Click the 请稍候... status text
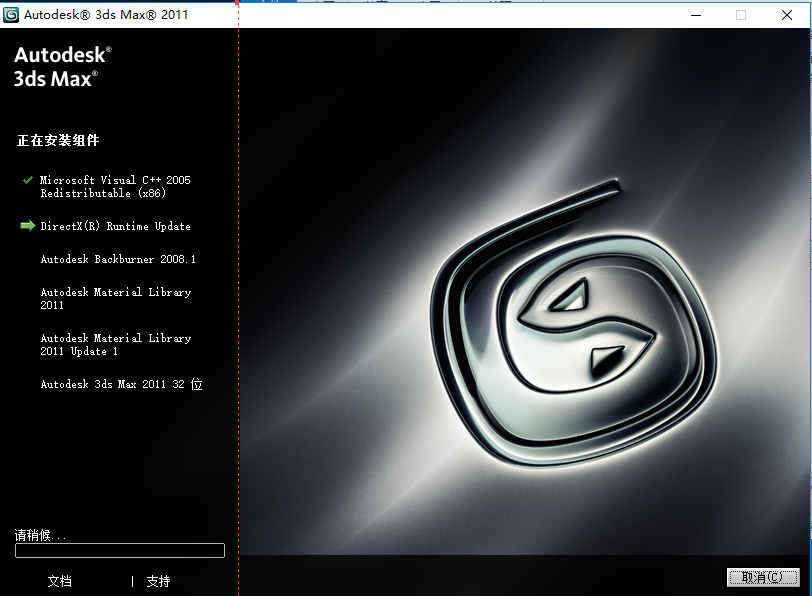The image size is (812, 596). coord(40,535)
